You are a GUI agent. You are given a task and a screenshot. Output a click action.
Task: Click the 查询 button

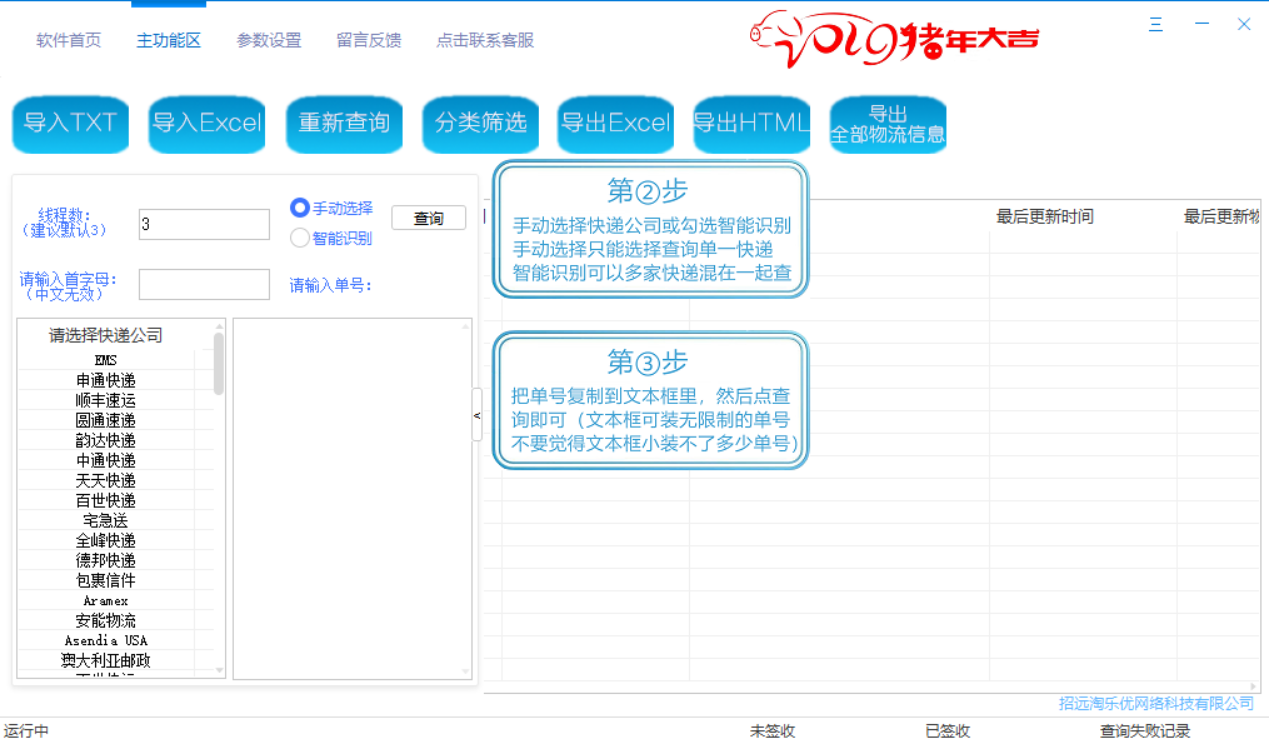[x=428, y=218]
